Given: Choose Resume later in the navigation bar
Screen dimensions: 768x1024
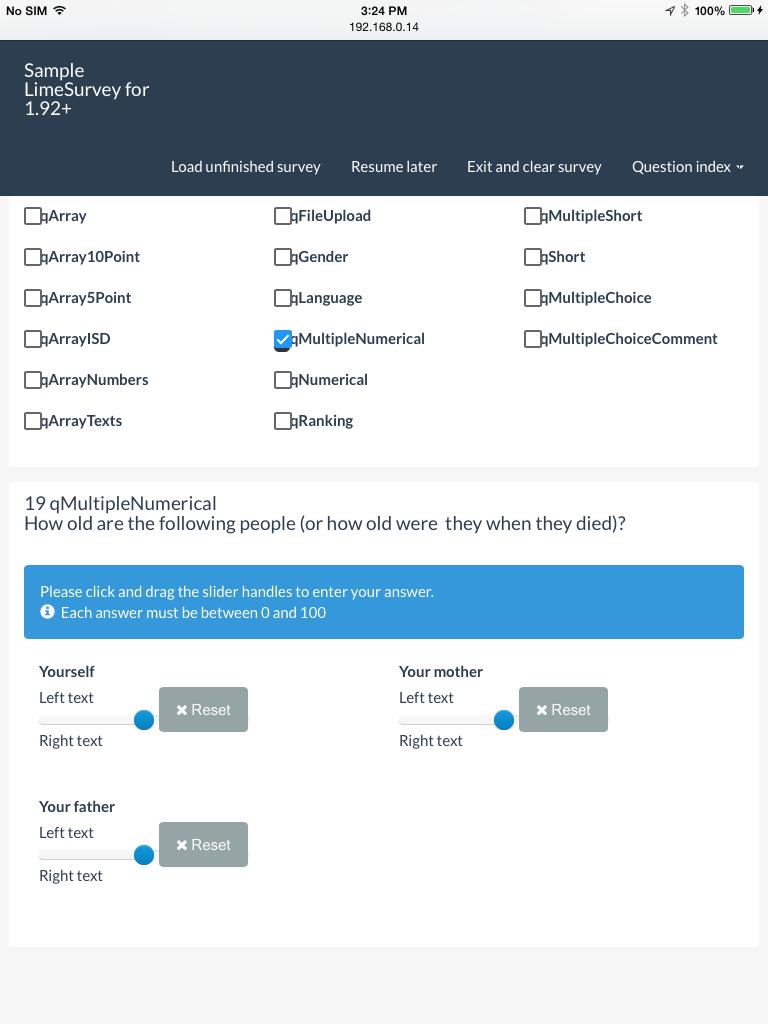Looking at the screenshot, I should click(394, 167).
